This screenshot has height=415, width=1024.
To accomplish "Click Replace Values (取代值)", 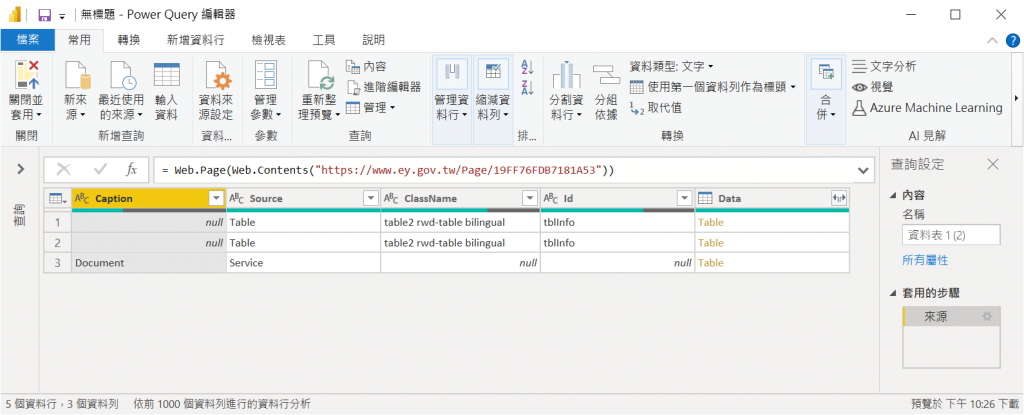I will [656, 107].
